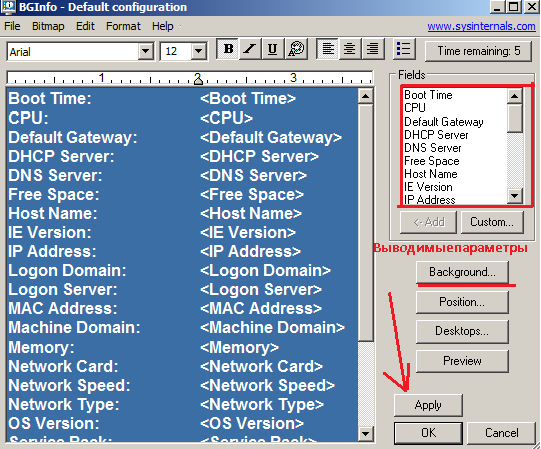Open the Arial font name dropdown

tap(146, 51)
